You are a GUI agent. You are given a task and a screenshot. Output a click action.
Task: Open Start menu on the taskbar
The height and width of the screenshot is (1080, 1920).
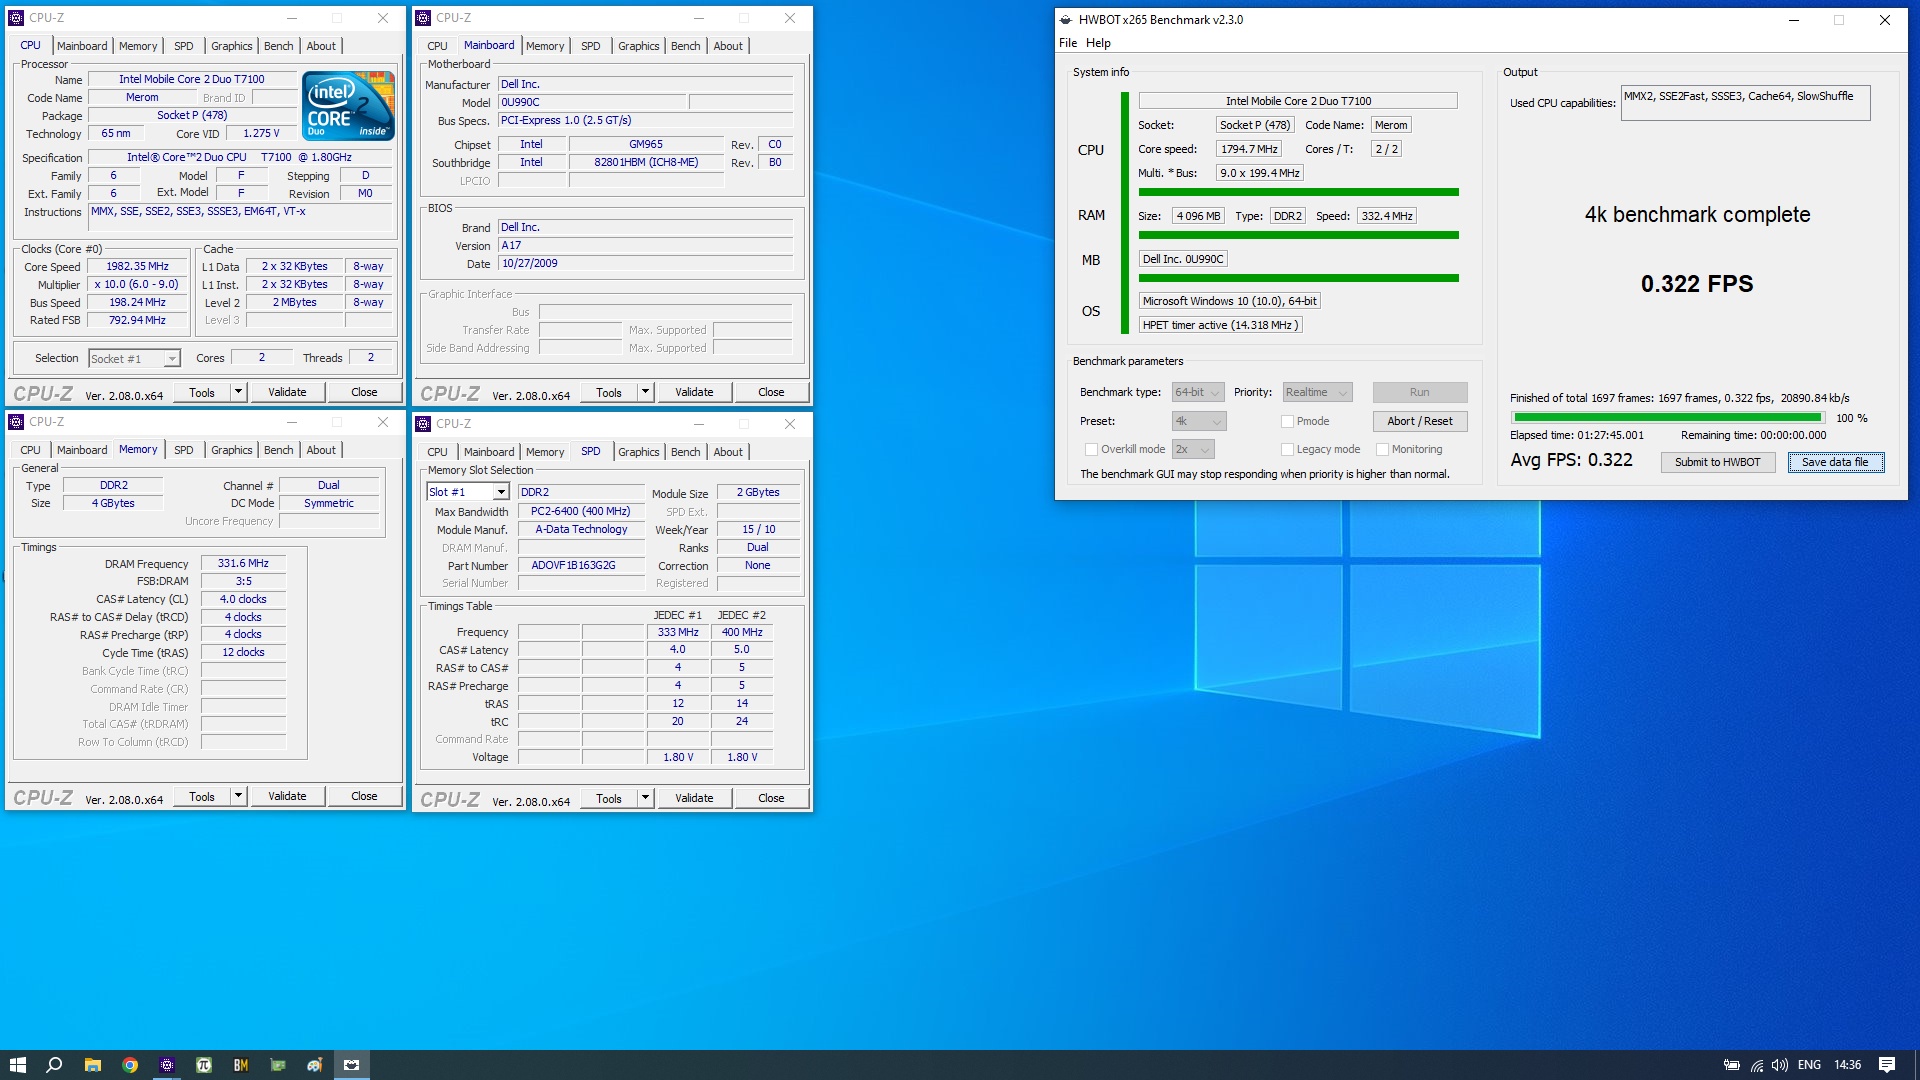(x=17, y=1065)
